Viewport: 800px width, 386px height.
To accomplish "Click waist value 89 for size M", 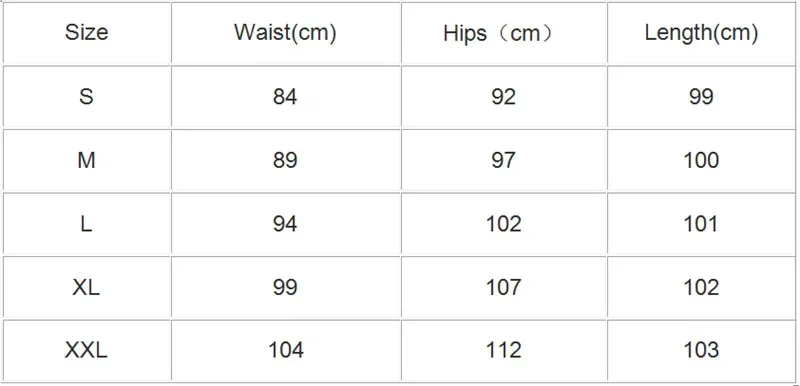I will (286, 160).
